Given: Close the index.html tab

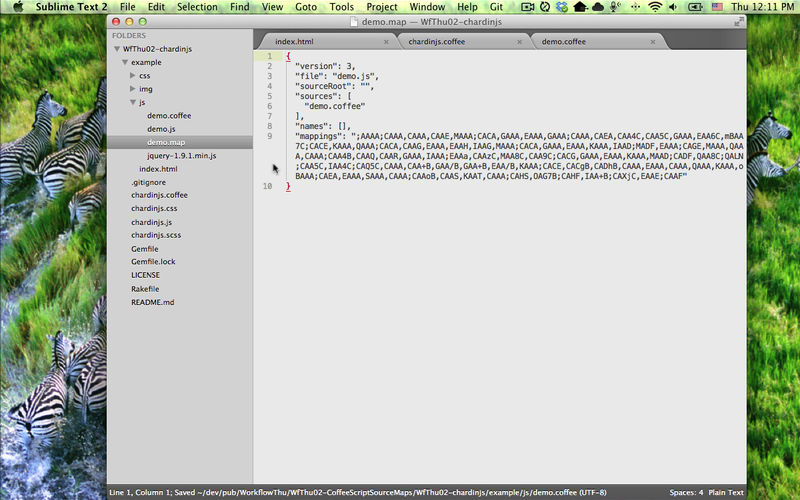Looking at the screenshot, I should (x=386, y=42).
